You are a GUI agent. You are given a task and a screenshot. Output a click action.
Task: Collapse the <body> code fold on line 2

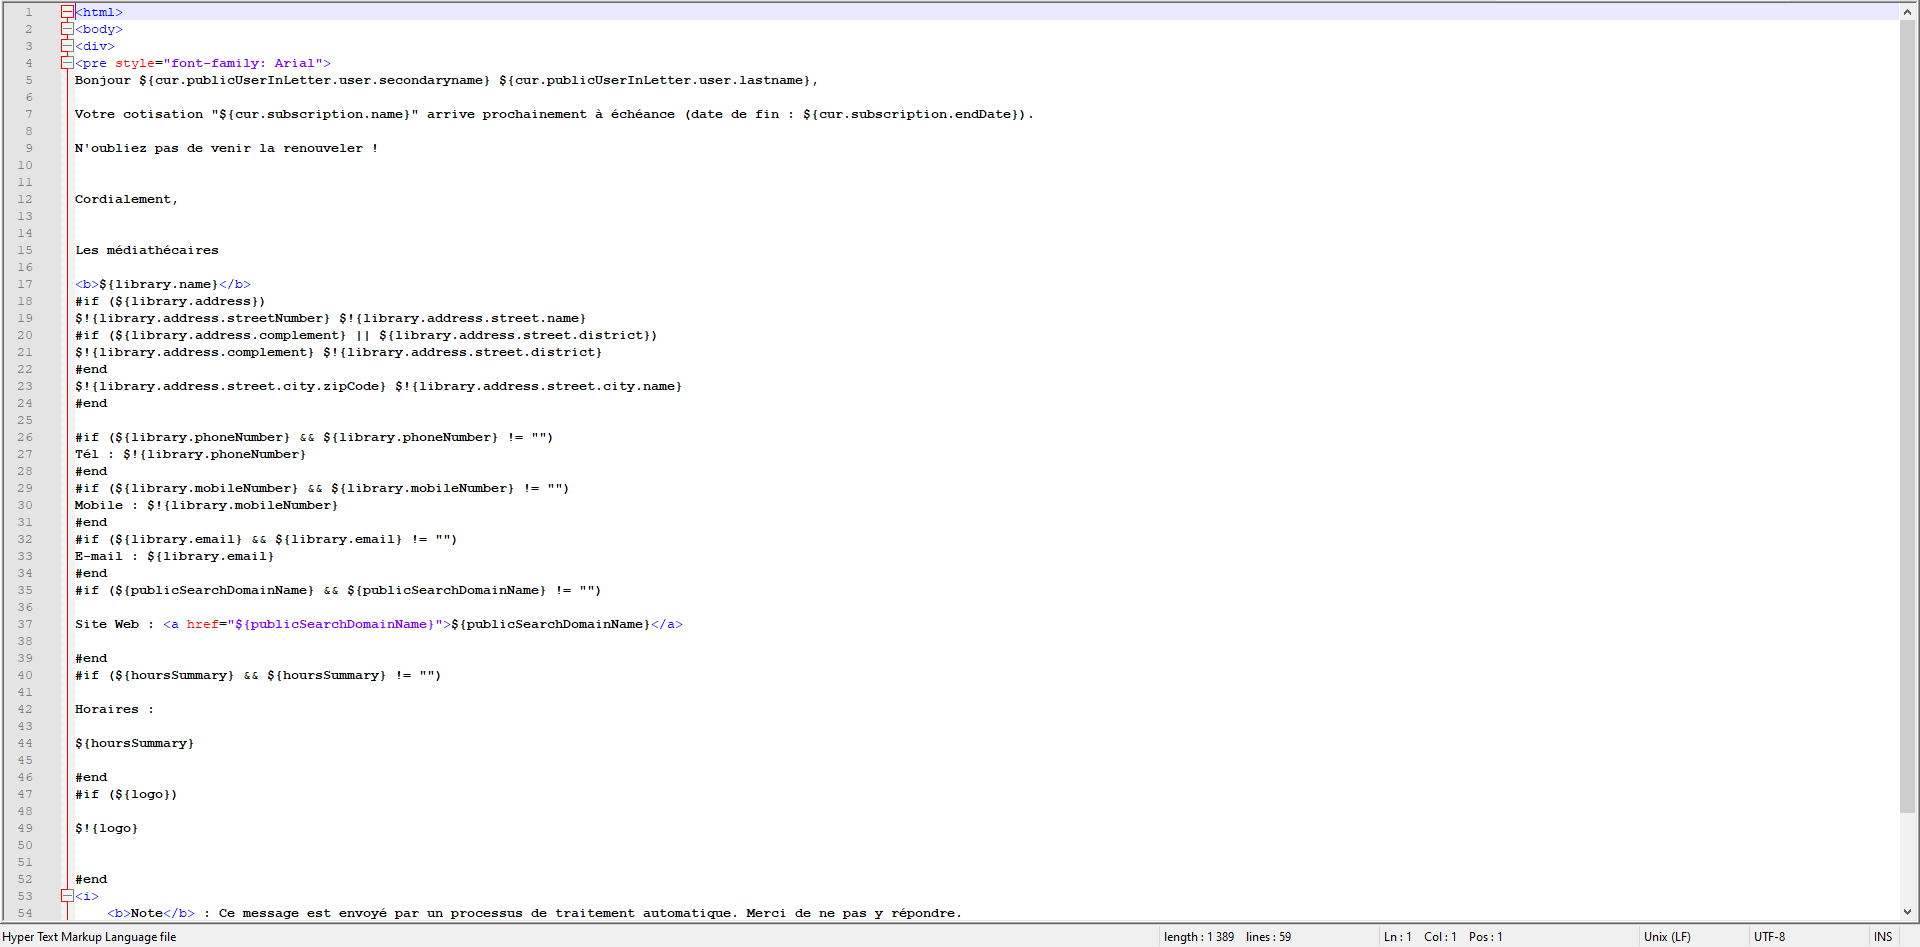point(67,28)
